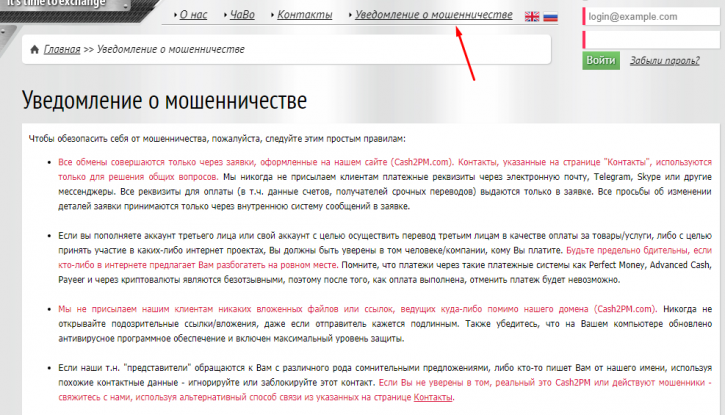Focus the password input field
The image size is (725, 415).
click(651, 40)
